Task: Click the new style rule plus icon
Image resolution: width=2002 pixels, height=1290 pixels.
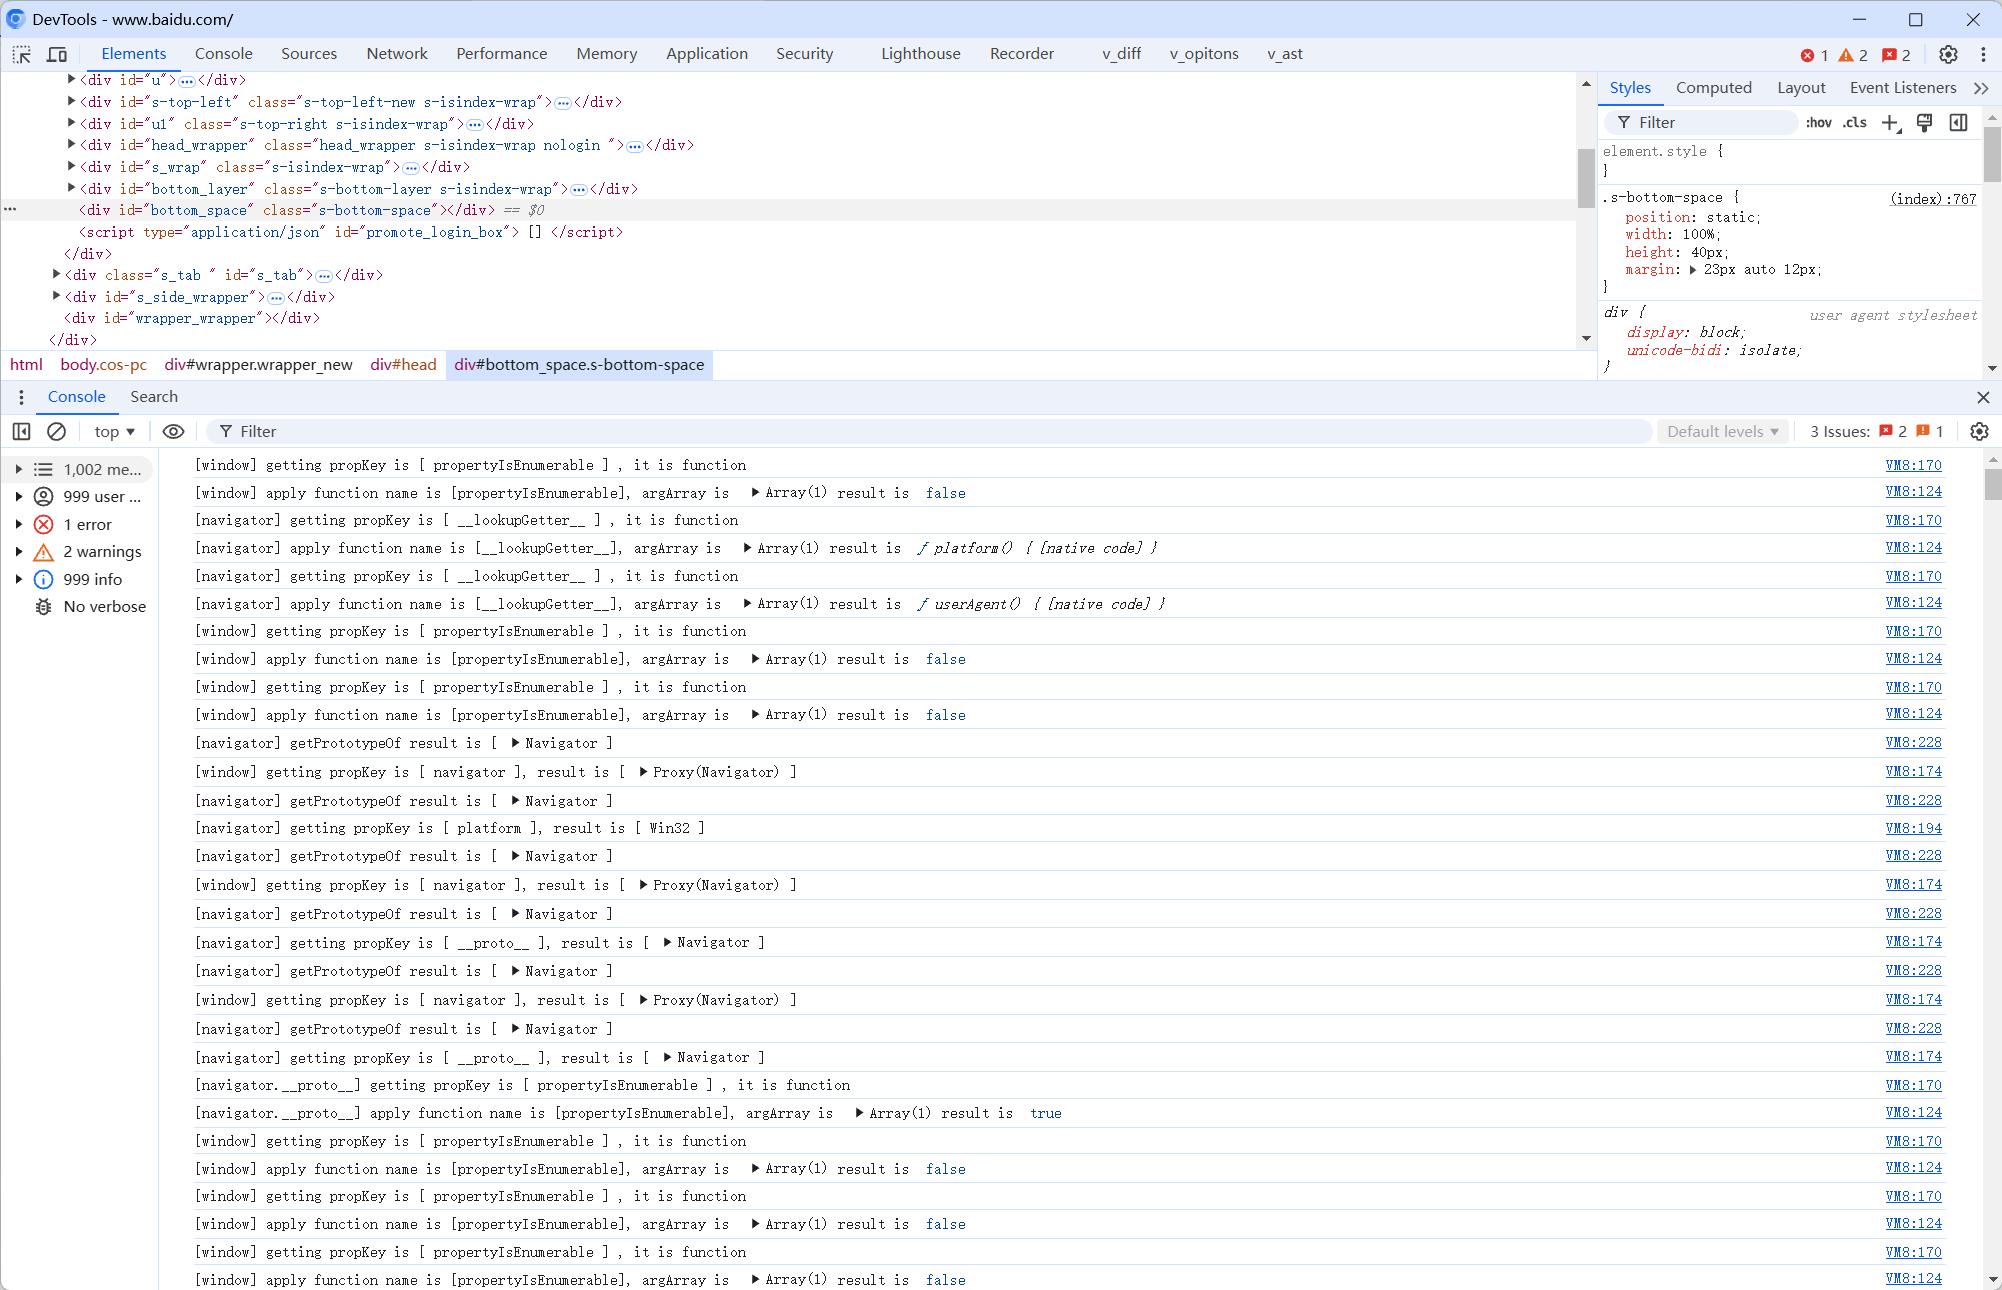Action: [x=1890, y=122]
